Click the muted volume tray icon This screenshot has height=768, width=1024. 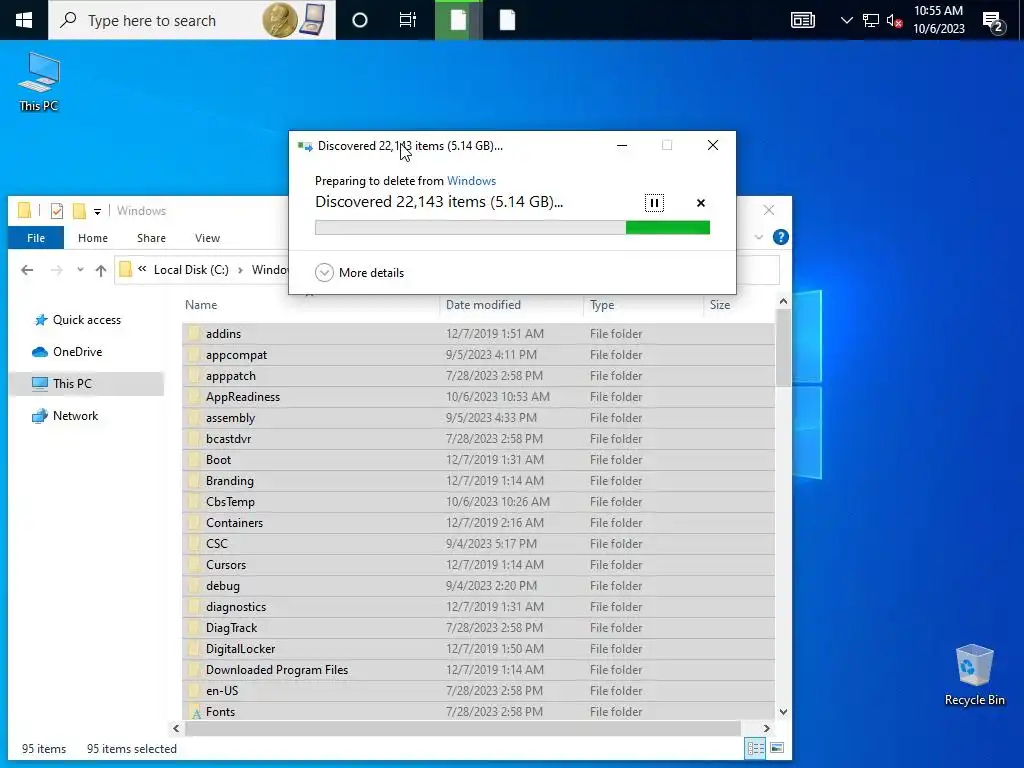(x=894, y=20)
